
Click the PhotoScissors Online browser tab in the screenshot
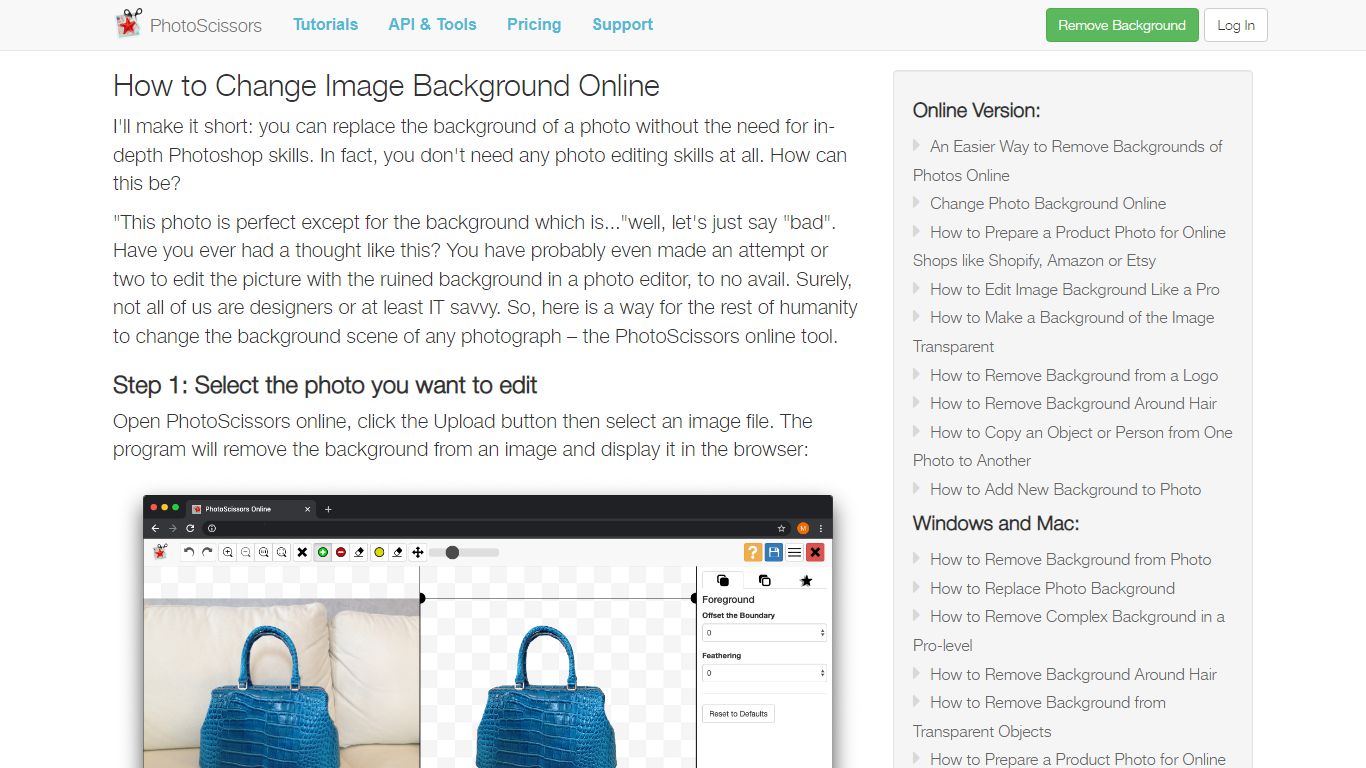[251, 509]
